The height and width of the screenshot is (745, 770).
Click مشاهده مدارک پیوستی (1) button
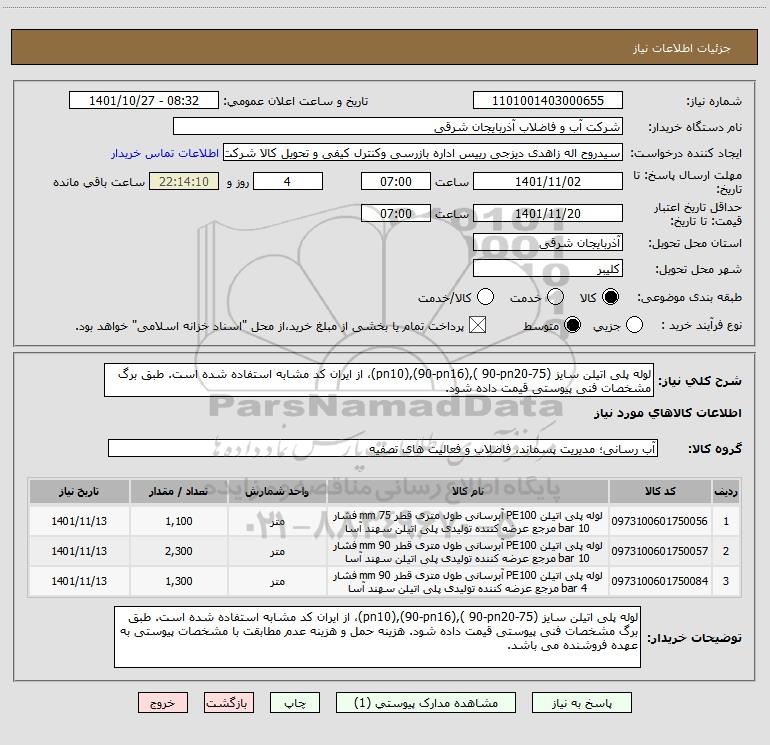[426, 703]
